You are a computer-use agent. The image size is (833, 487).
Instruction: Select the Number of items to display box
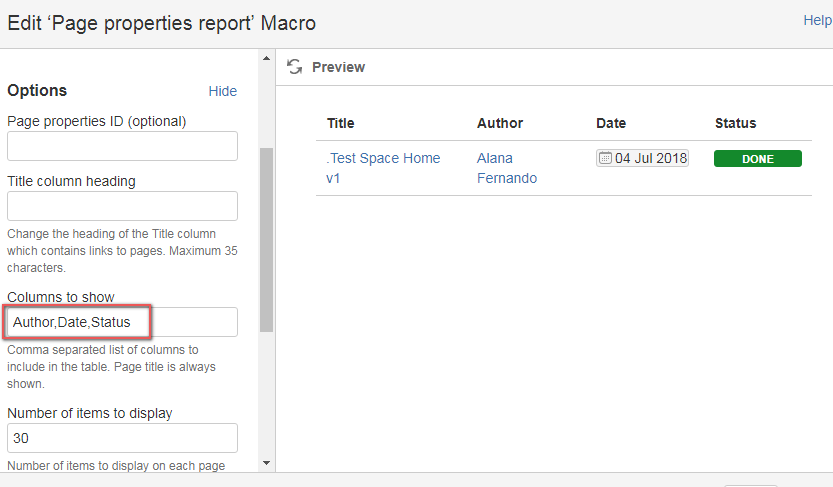122,438
